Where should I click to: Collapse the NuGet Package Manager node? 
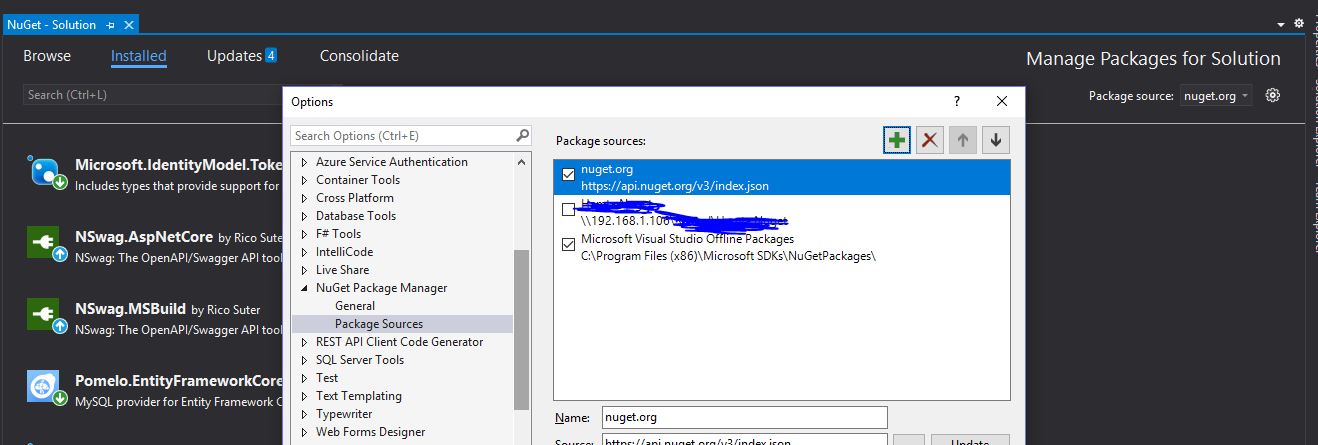pyautogui.click(x=305, y=288)
